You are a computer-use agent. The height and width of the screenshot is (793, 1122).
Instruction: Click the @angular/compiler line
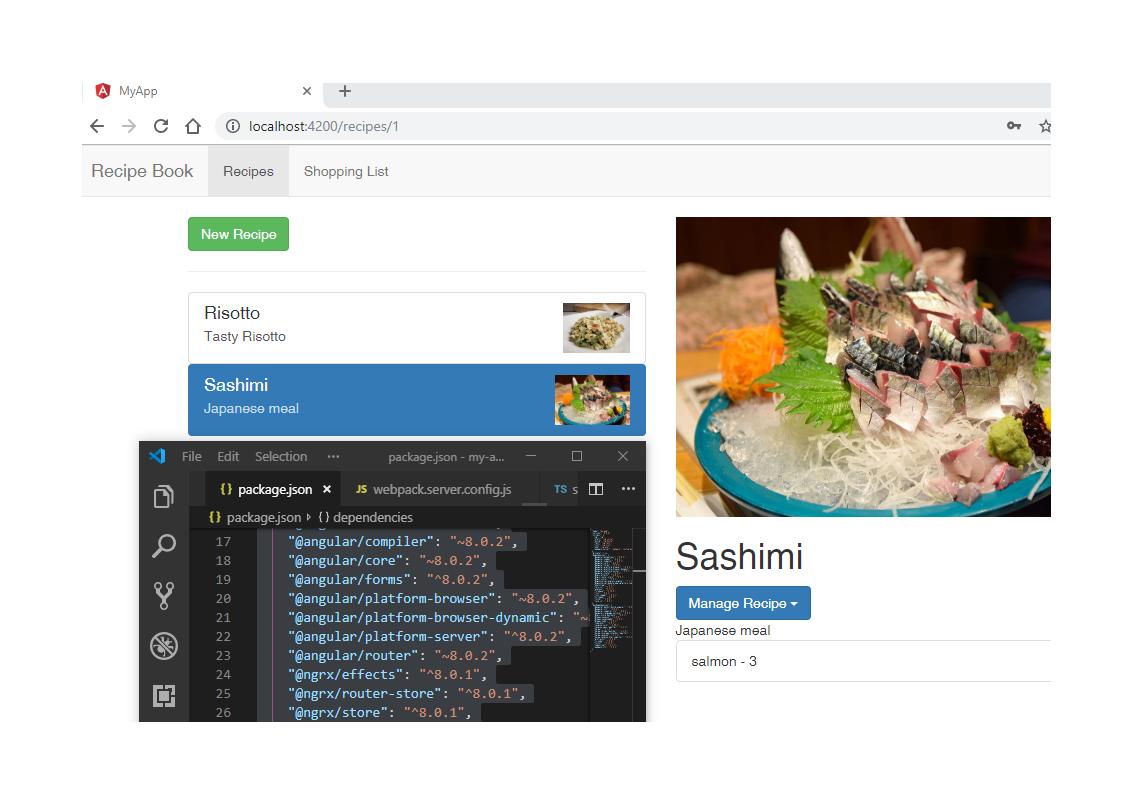tap(402, 542)
